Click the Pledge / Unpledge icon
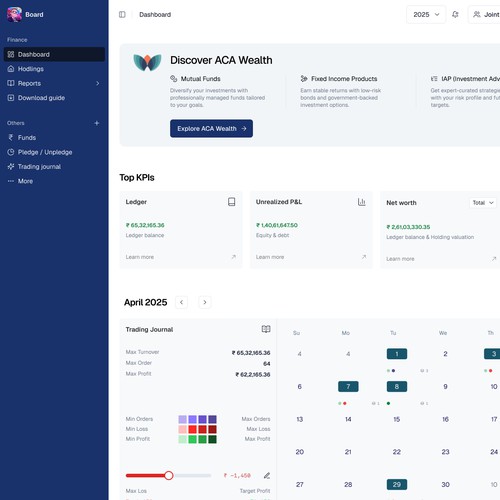The height and width of the screenshot is (500, 500). coord(11,152)
